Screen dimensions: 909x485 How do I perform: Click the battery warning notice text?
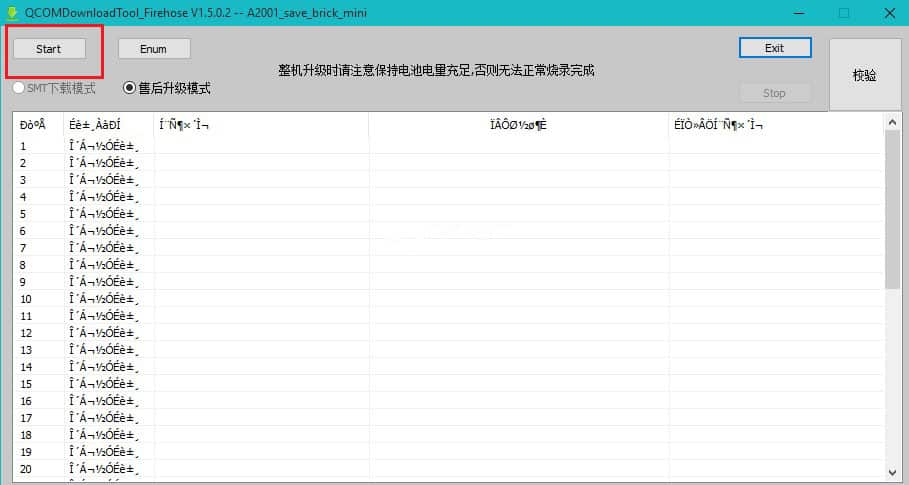pos(436,71)
